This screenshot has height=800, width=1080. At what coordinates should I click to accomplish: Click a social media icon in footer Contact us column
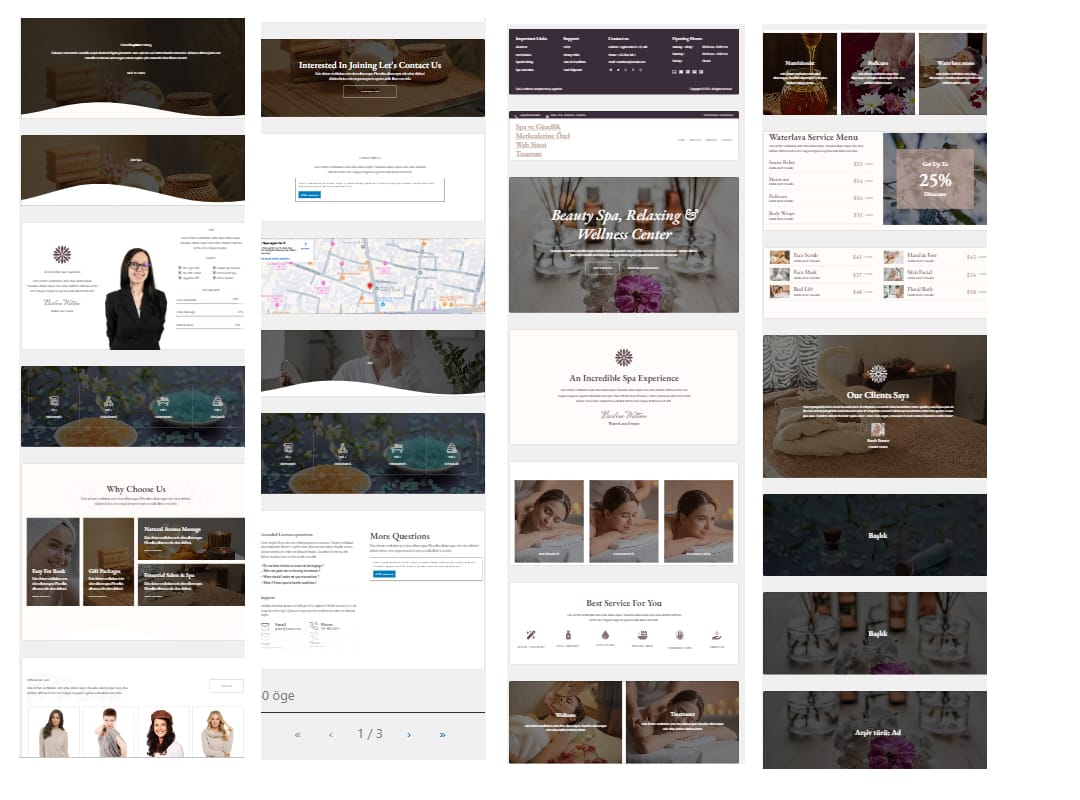(612, 69)
